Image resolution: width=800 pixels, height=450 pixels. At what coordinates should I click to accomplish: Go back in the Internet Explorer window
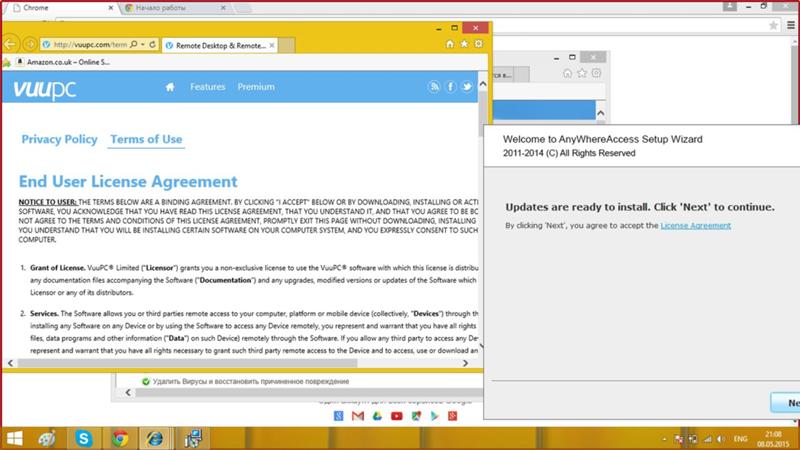(x=10, y=44)
